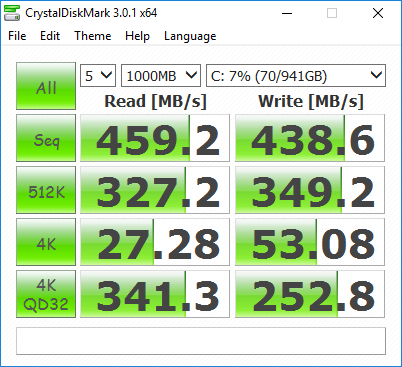Image resolution: width=402 pixels, height=367 pixels.
Task: Start the Seq sequential test
Action: coord(46,138)
